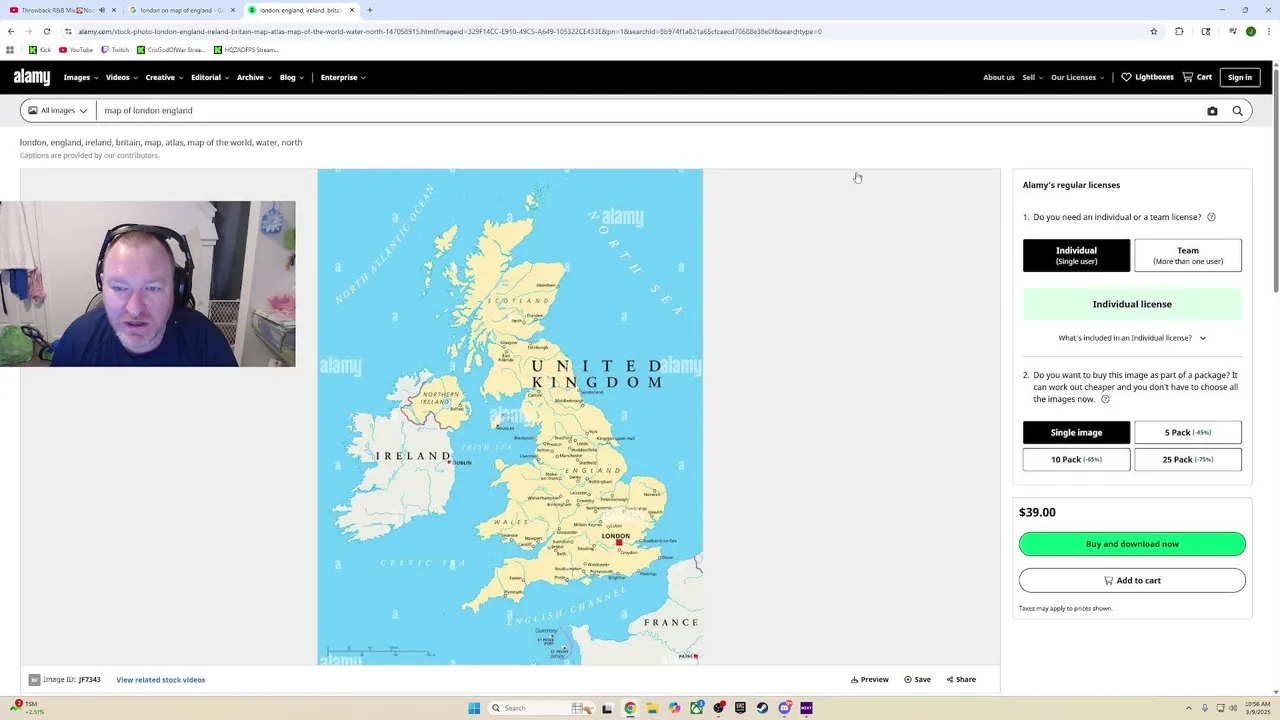Open a new browser tab
1280x720 pixels.
(x=369, y=10)
